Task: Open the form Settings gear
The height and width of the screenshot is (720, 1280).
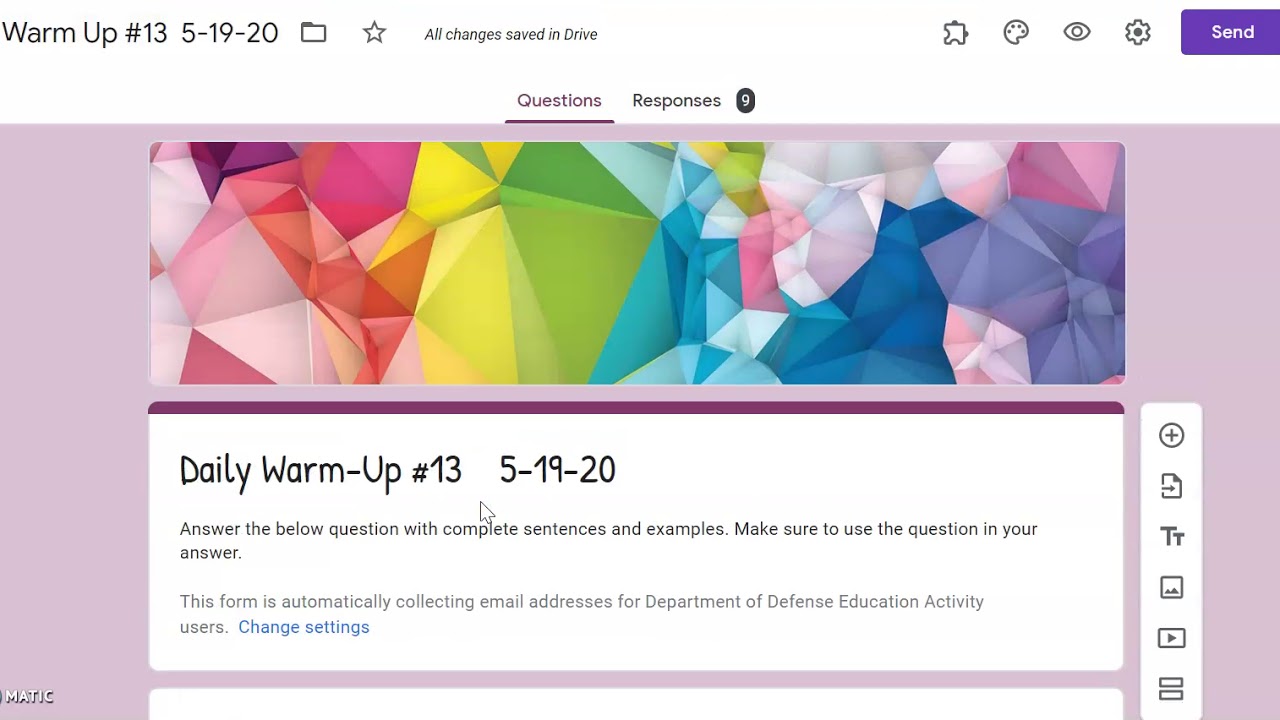Action: [1137, 33]
